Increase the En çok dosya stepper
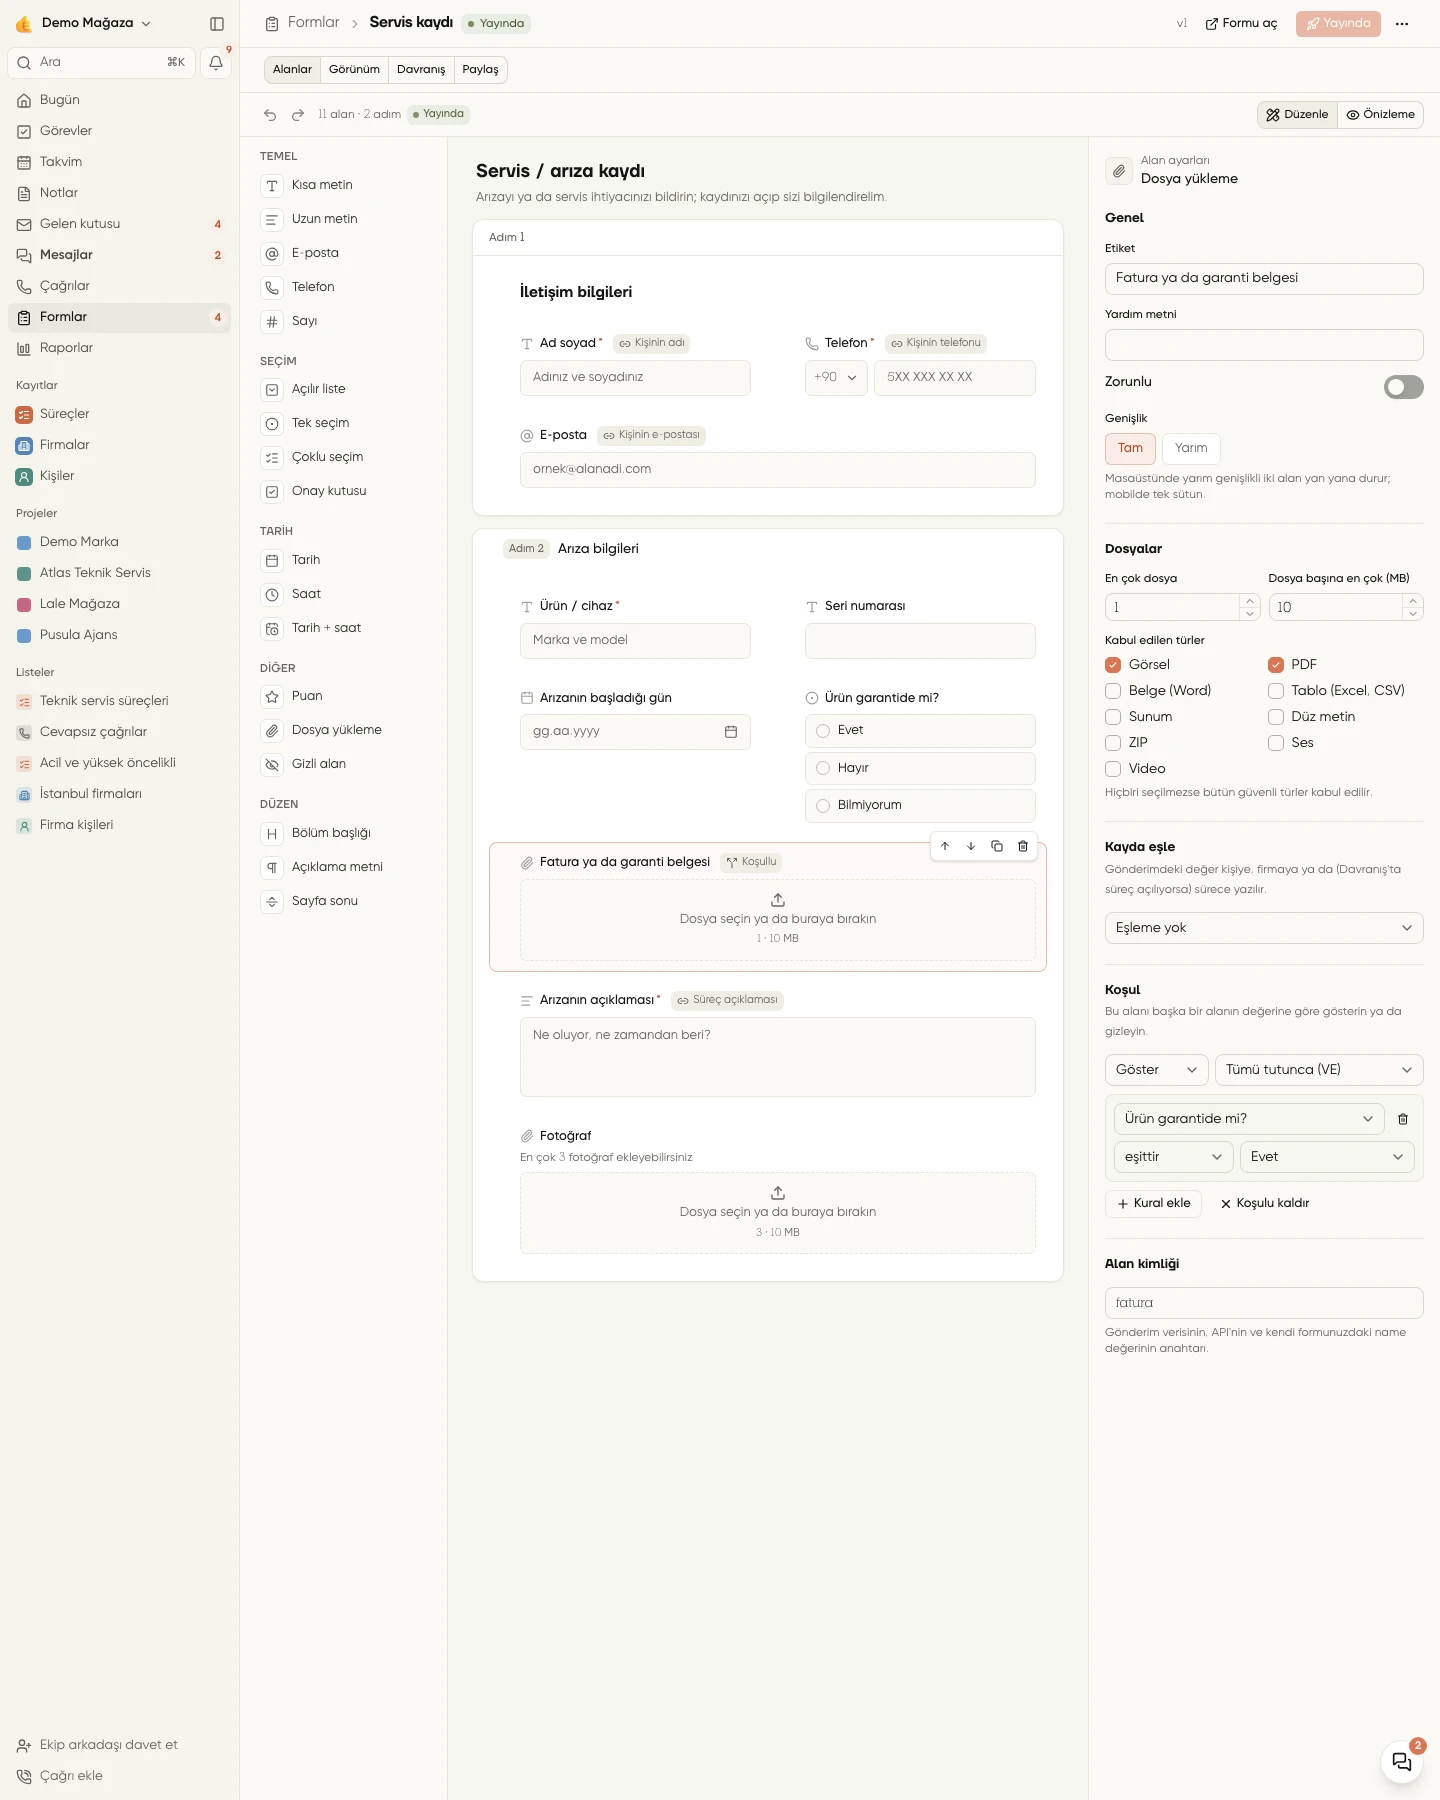The image size is (1440, 1800). click(x=1249, y=601)
